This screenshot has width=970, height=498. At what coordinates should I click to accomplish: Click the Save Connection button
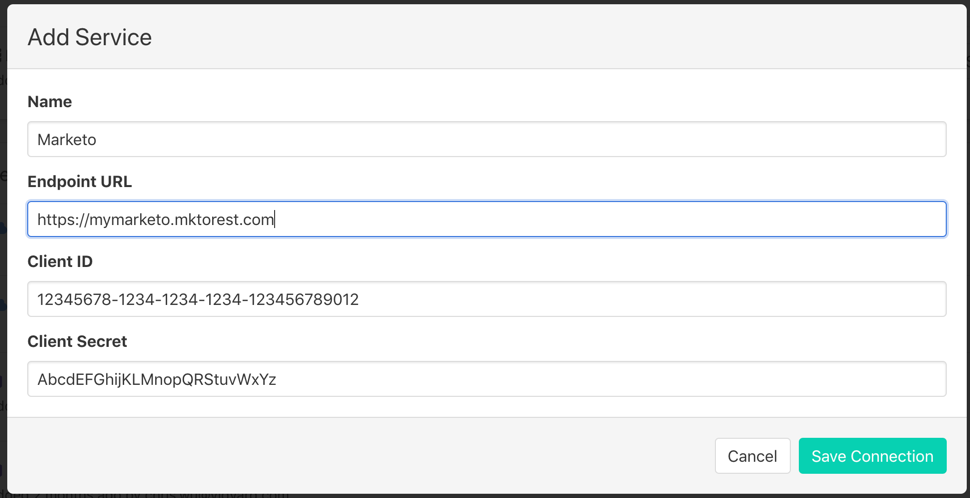click(872, 456)
